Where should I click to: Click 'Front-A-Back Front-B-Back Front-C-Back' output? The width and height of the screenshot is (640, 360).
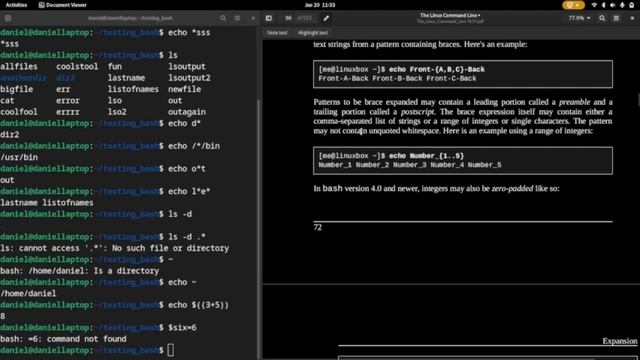click(397, 78)
